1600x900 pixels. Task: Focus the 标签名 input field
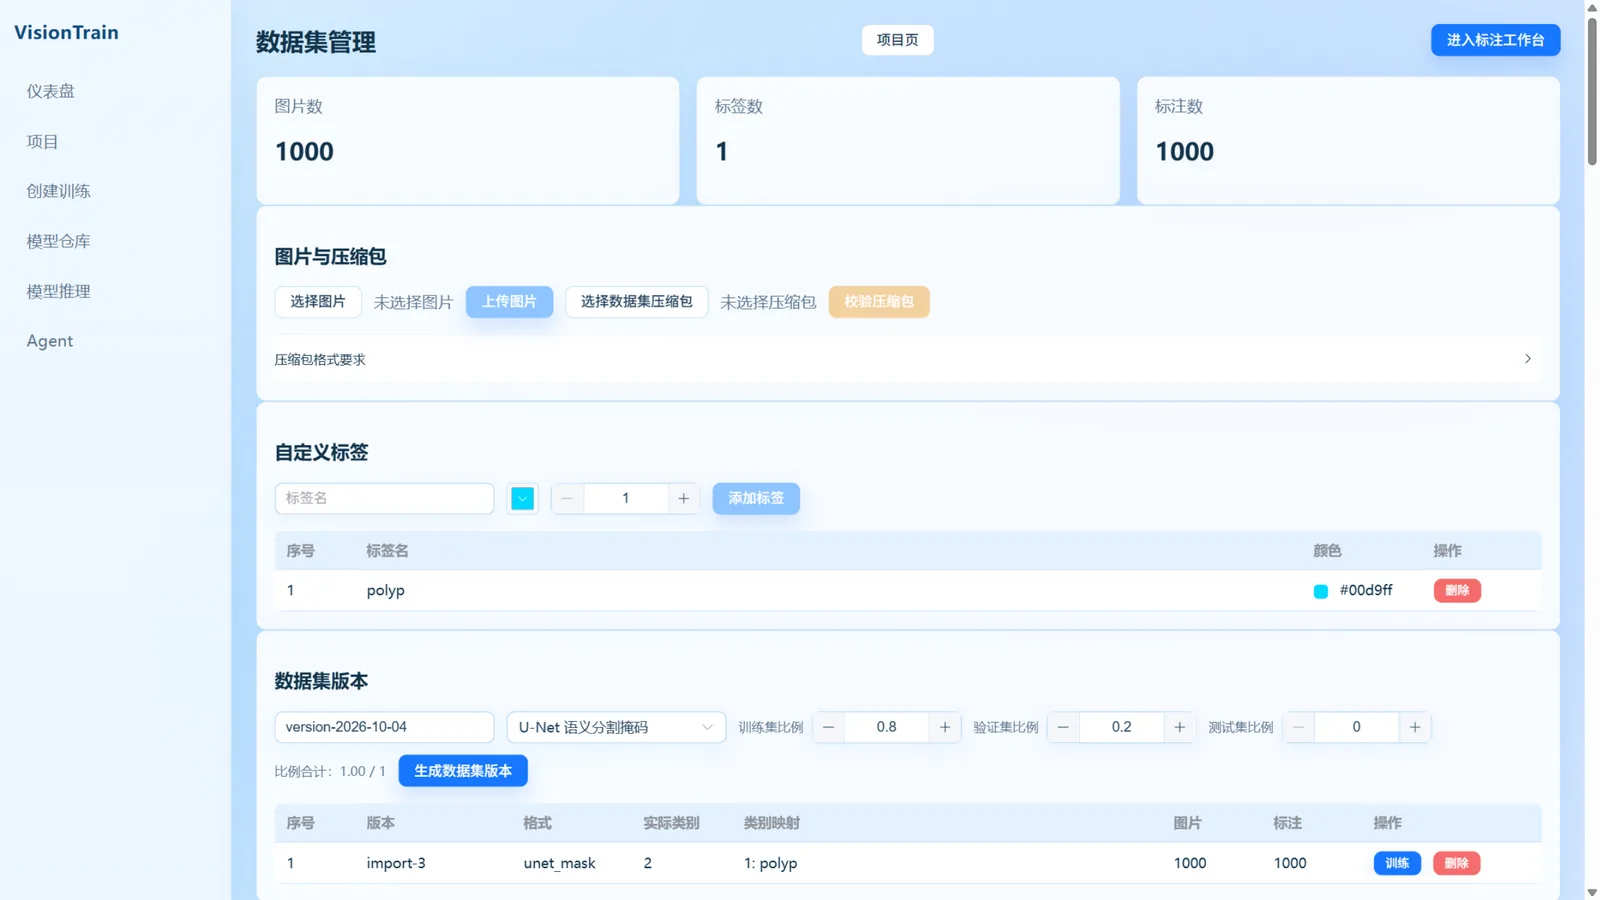pyautogui.click(x=384, y=498)
